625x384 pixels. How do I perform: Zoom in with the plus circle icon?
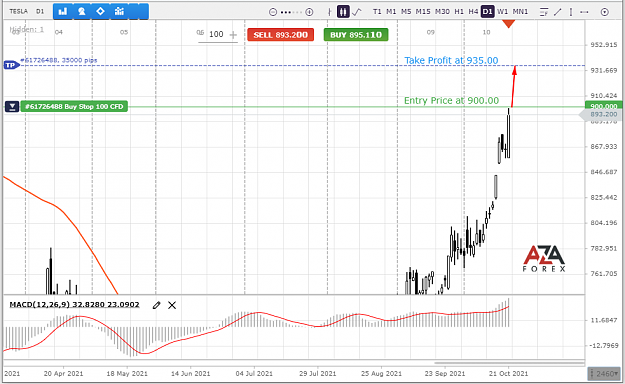[x=309, y=12]
